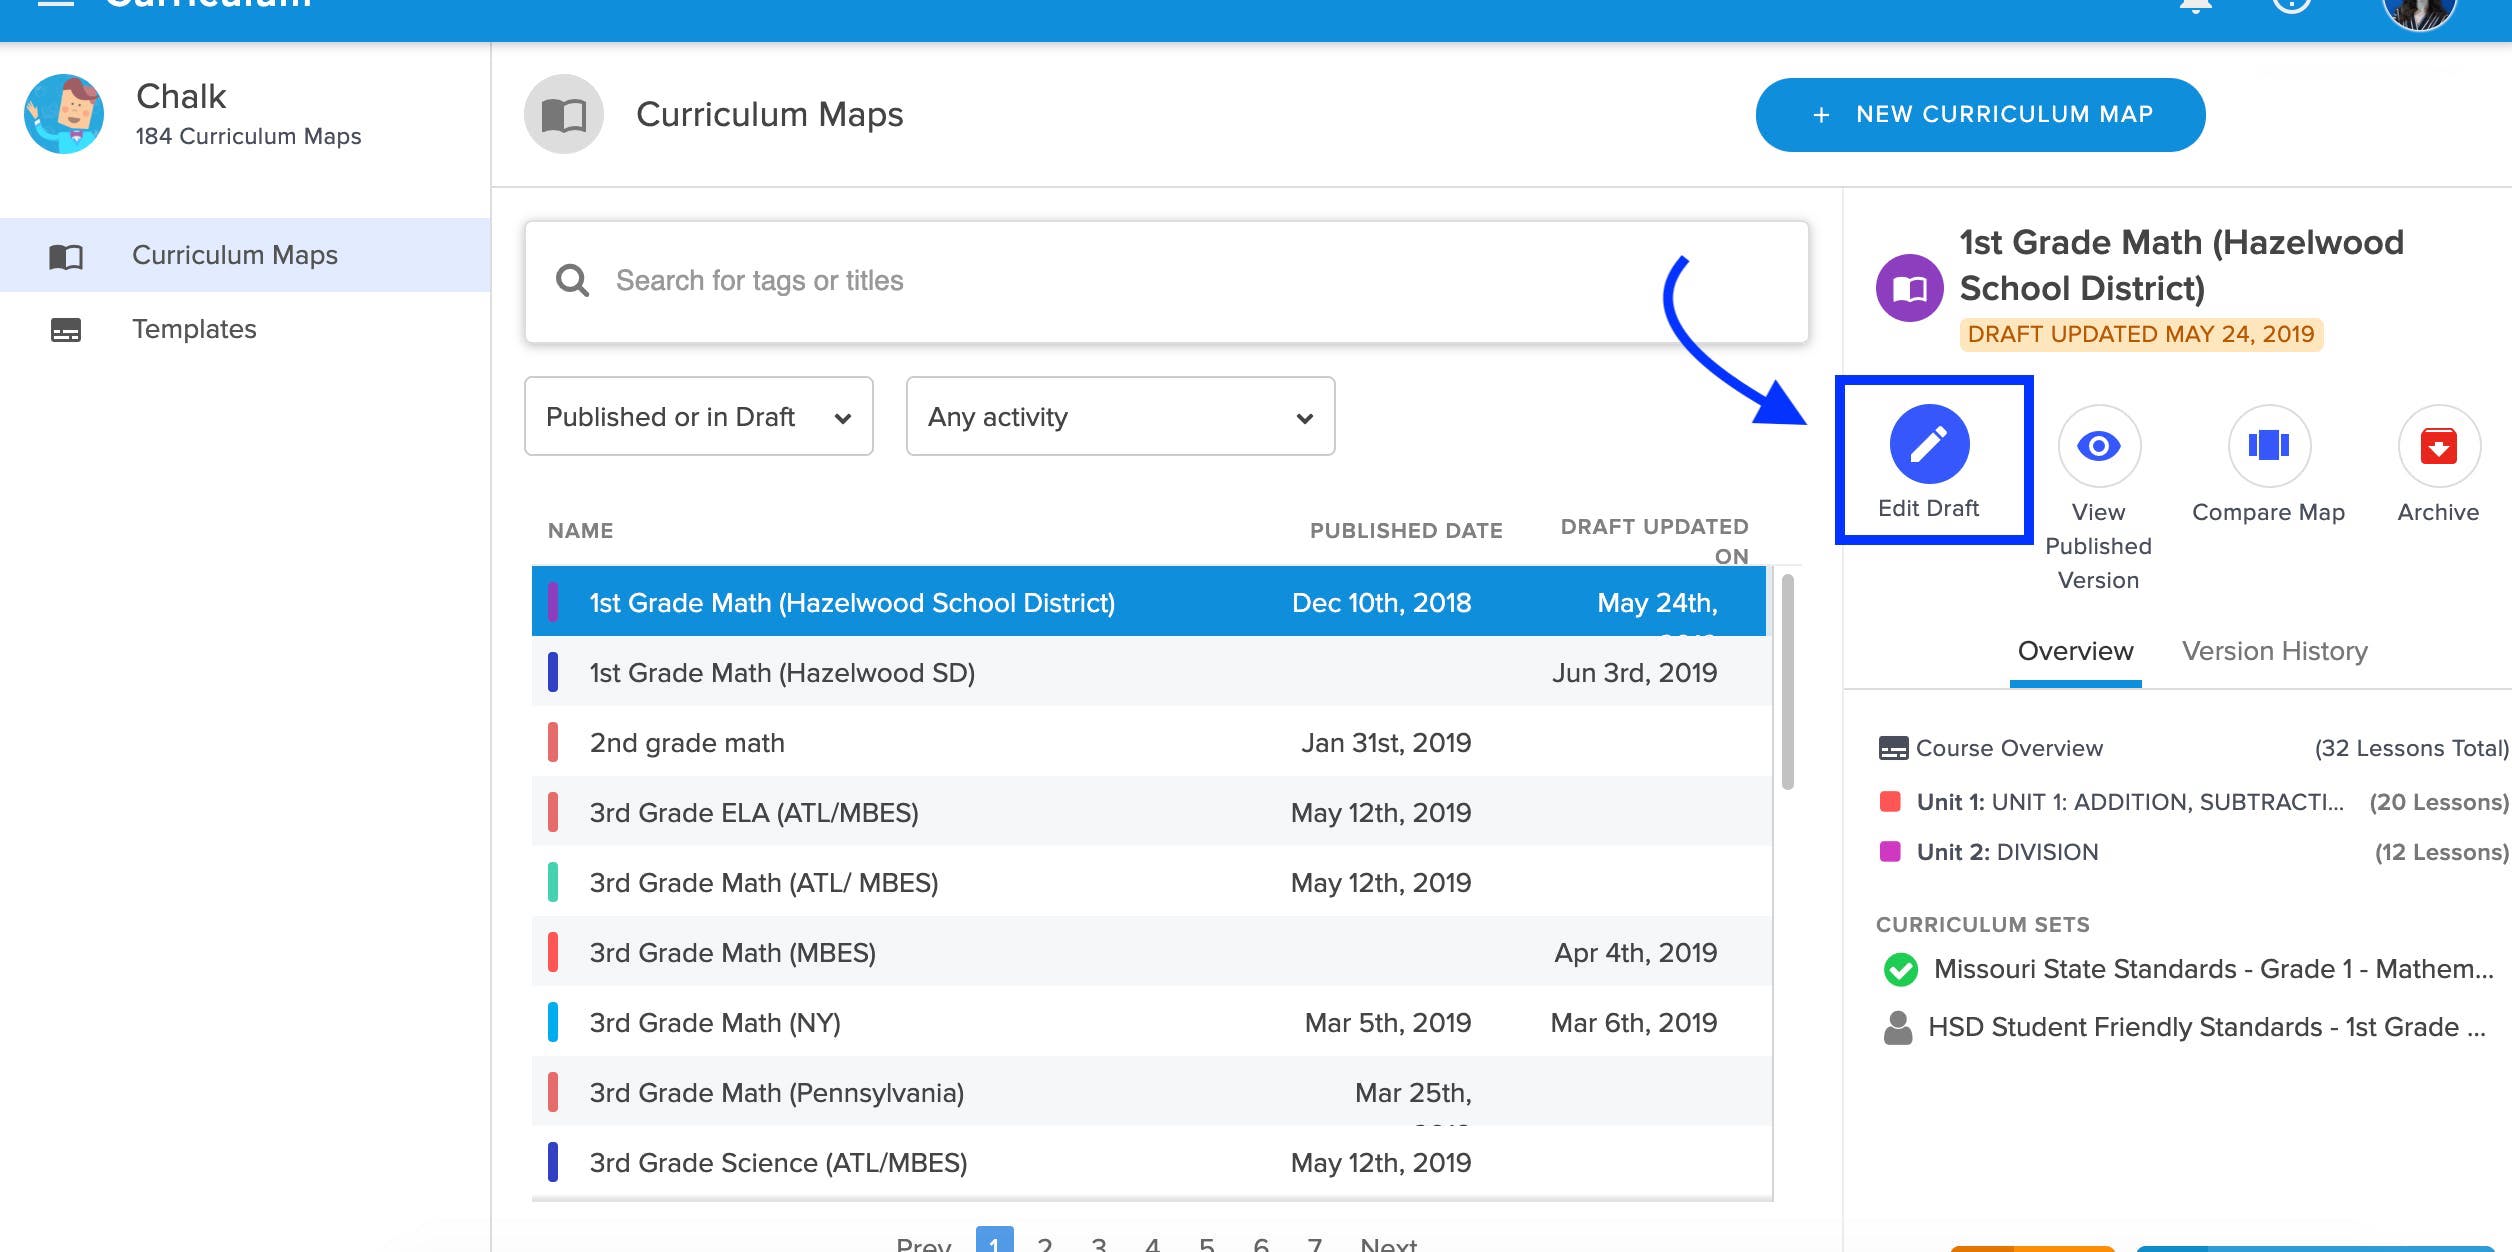Image resolution: width=2512 pixels, height=1252 pixels.
Task: Open the Compare Map icon
Action: (2268, 446)
